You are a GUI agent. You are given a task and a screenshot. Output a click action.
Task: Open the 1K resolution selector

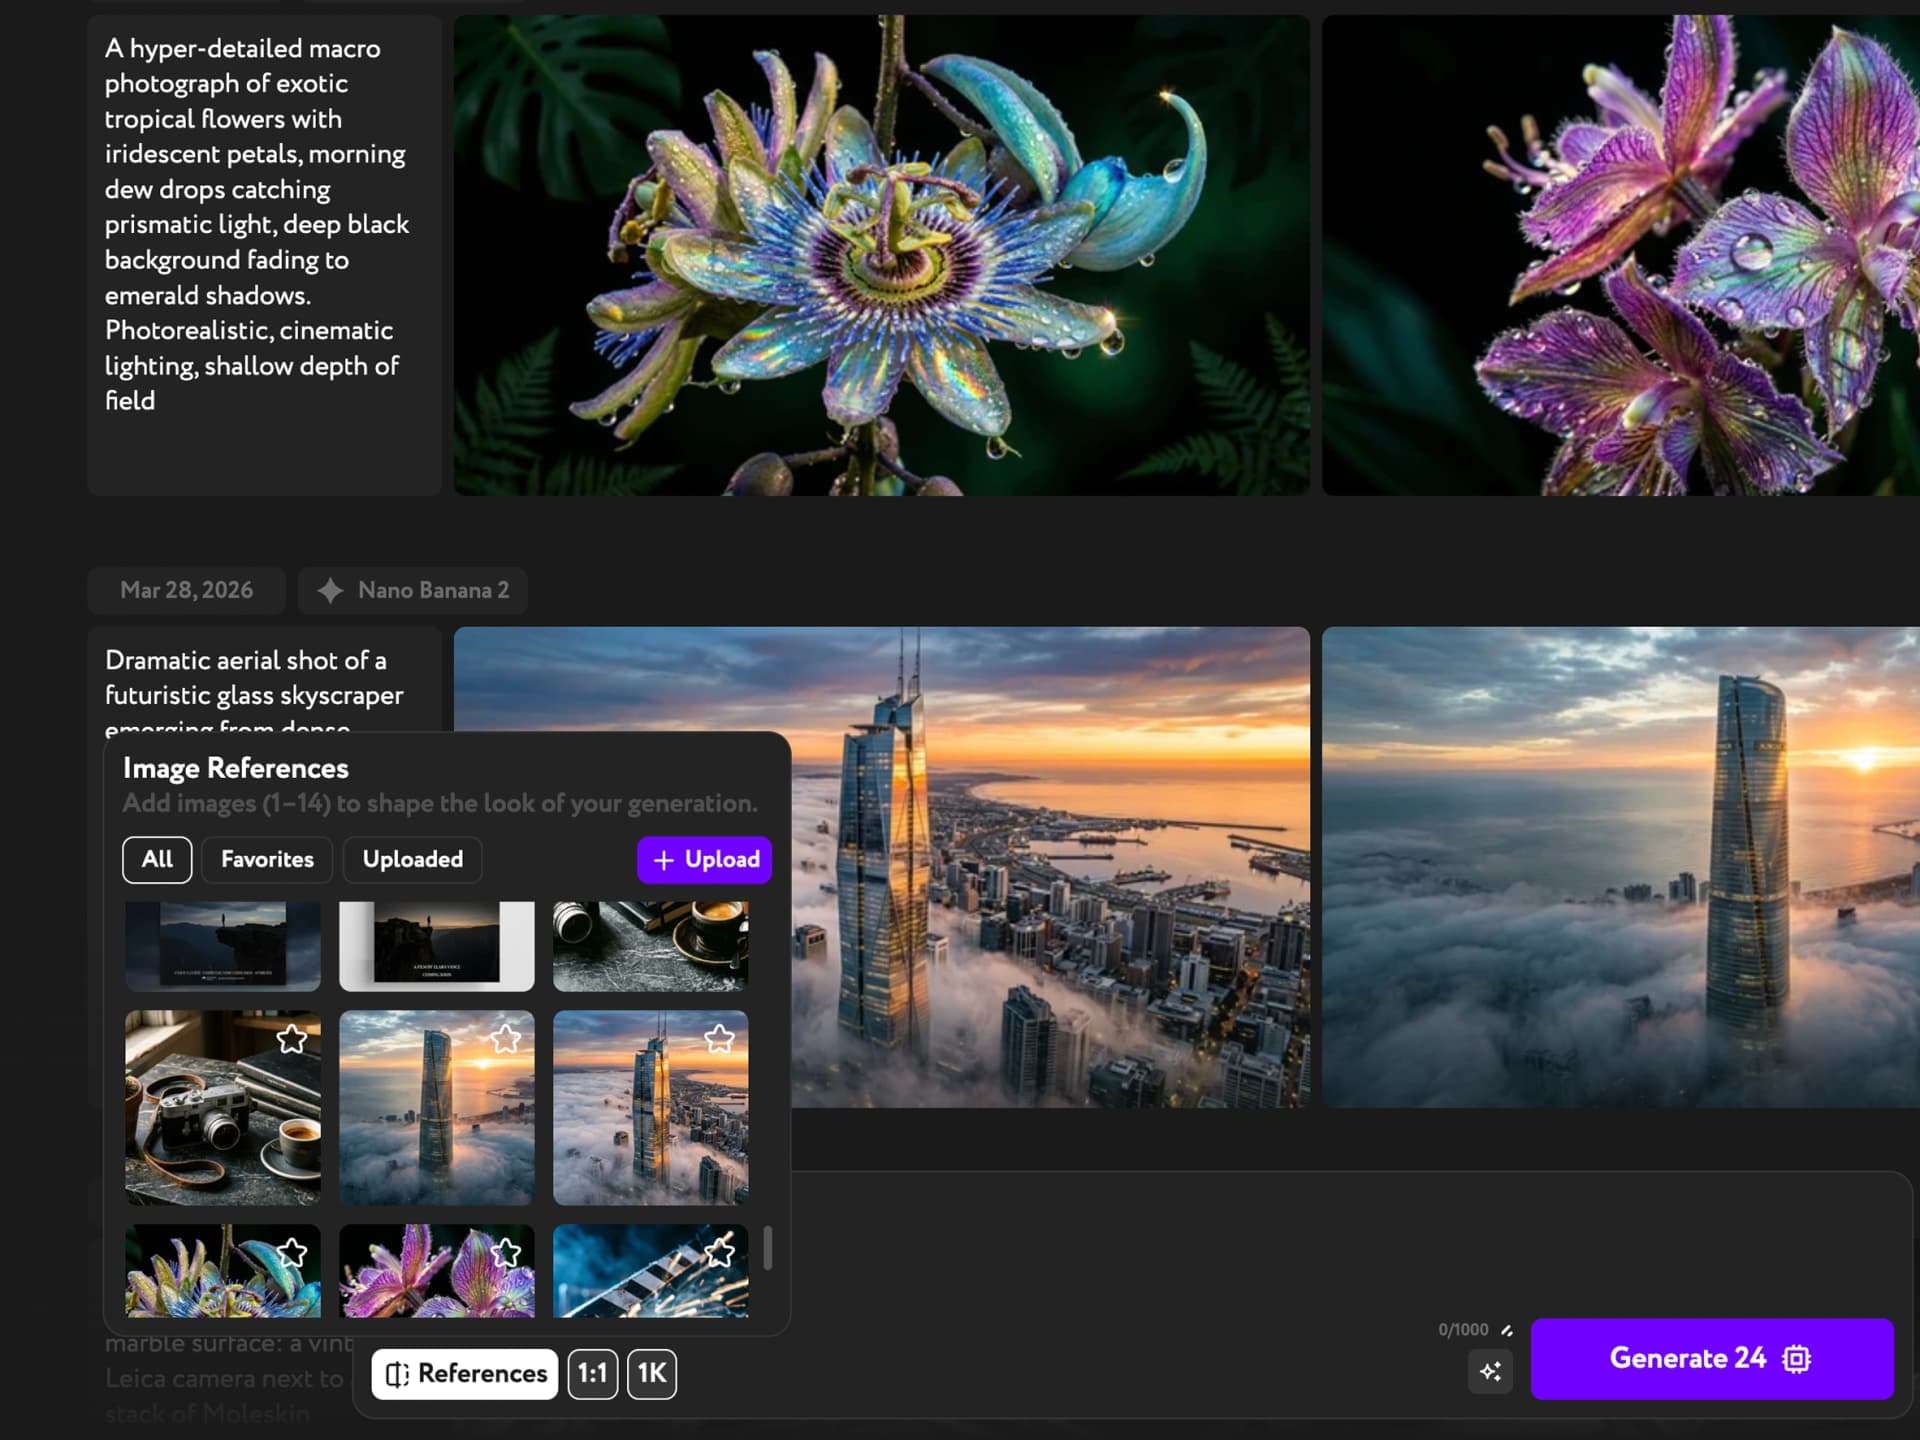[651, 1374]
